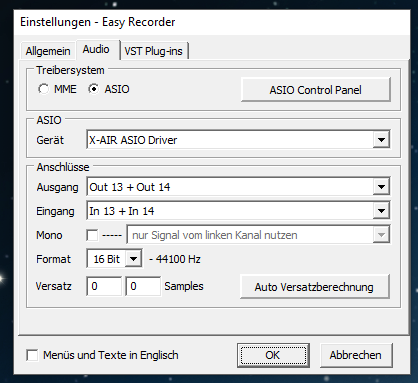
Task: Cancel with the Abbrechen button
Action: pyautogui.click(x=356, y=355)
